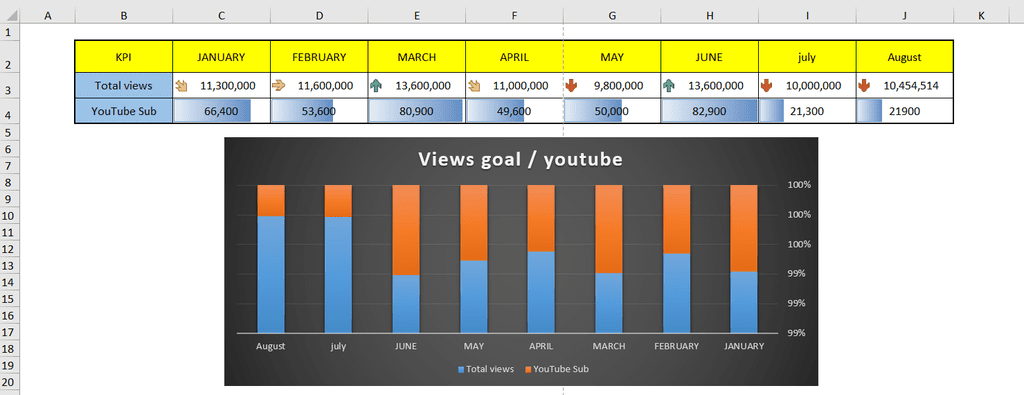
Task: Click the red down arrow icon in july total views
Action: [x=767, y=86]
